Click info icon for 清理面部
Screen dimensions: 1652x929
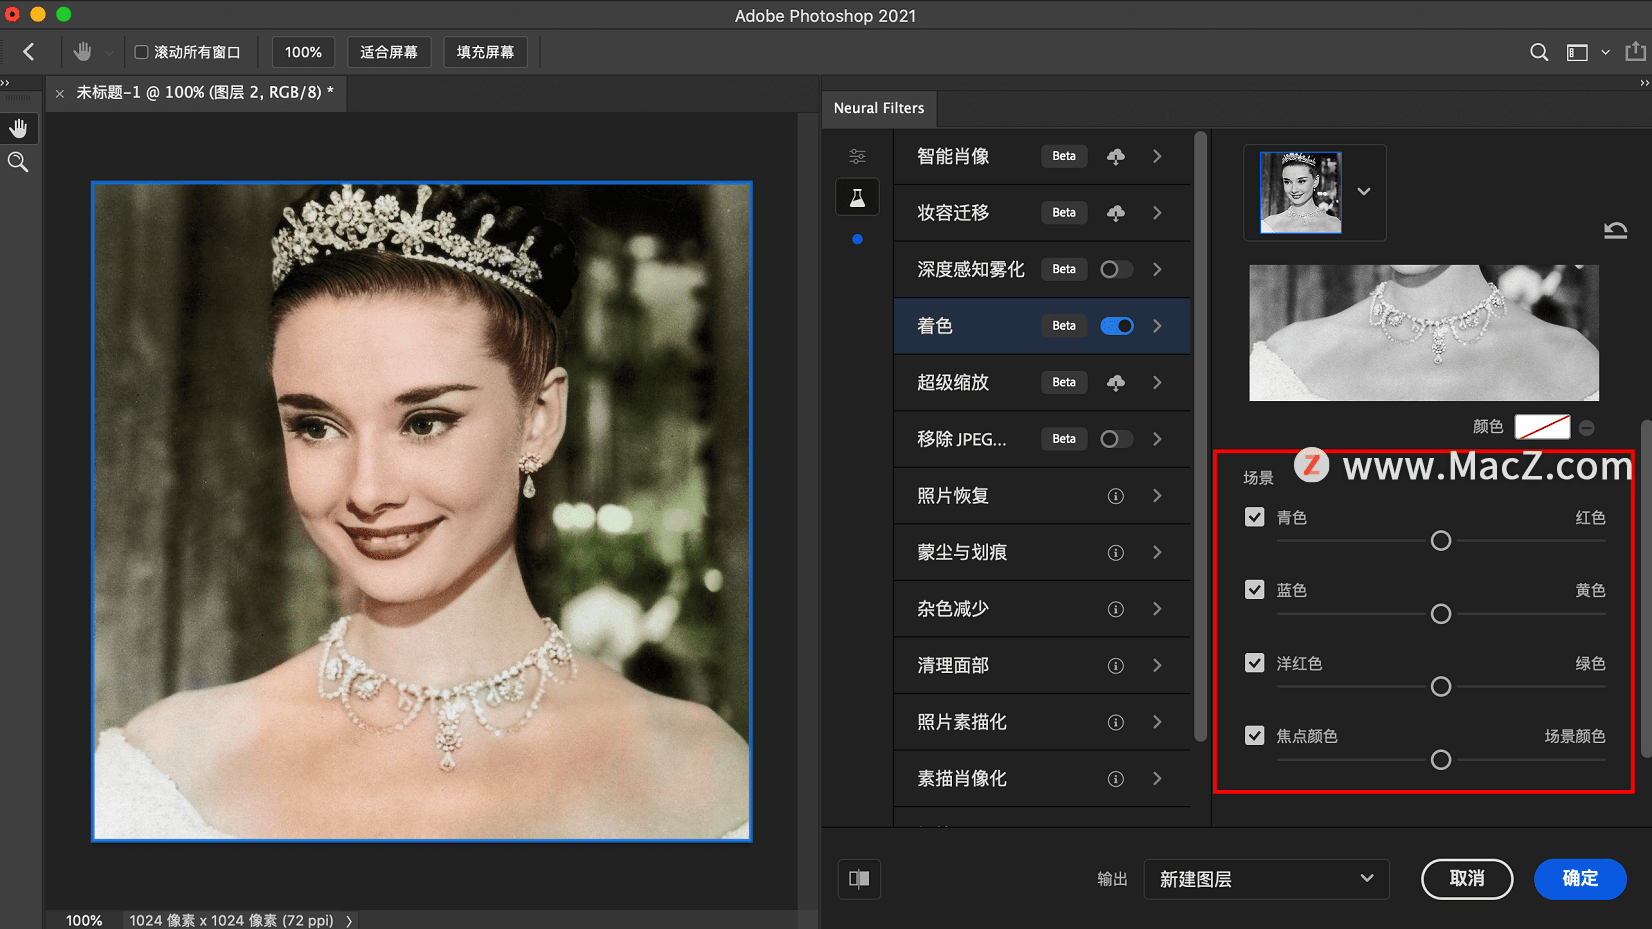(x=1116, y=666)
